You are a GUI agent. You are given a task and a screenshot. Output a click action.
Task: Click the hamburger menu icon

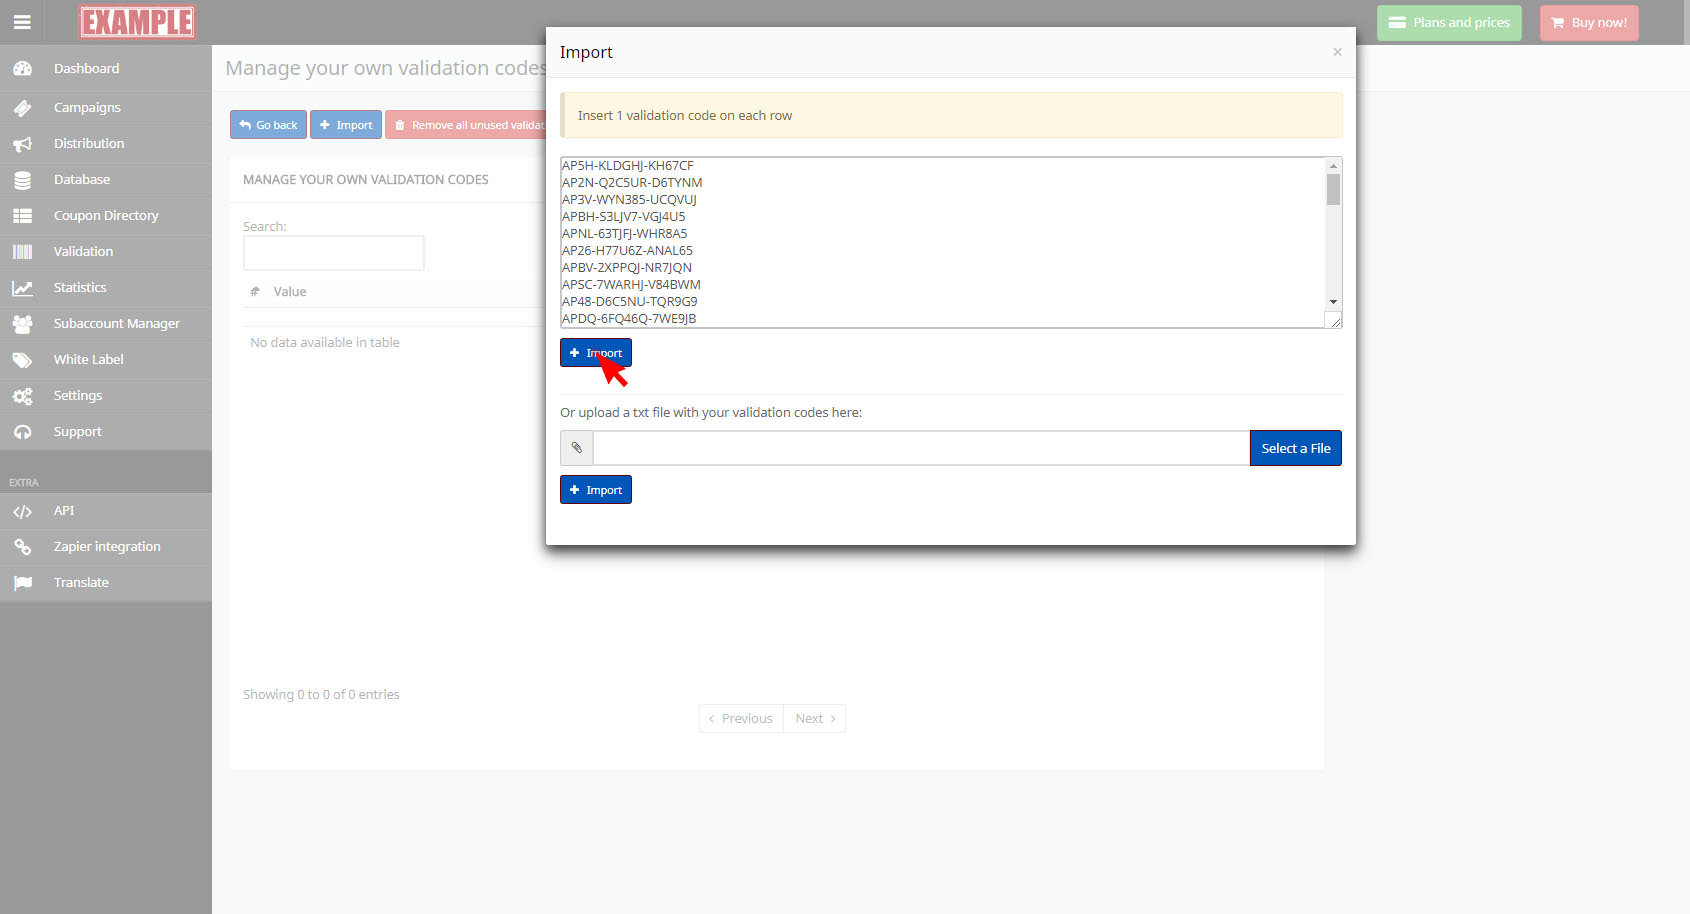click(22, 22)
